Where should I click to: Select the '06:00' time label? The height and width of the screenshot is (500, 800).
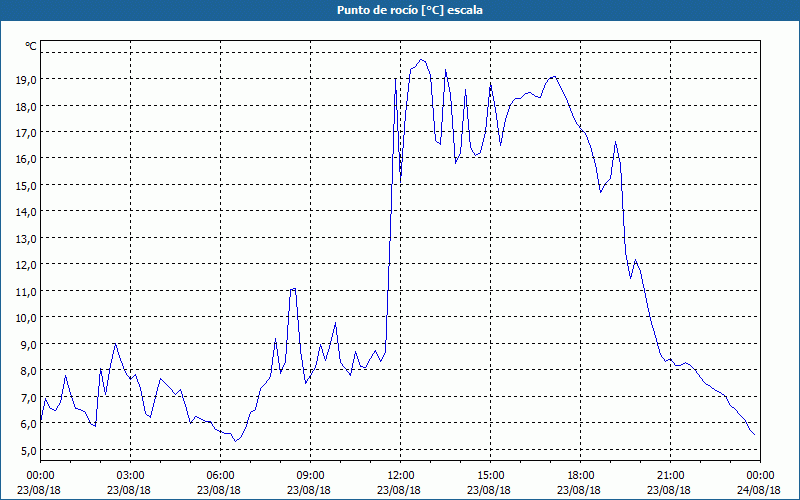pos(220,476)
